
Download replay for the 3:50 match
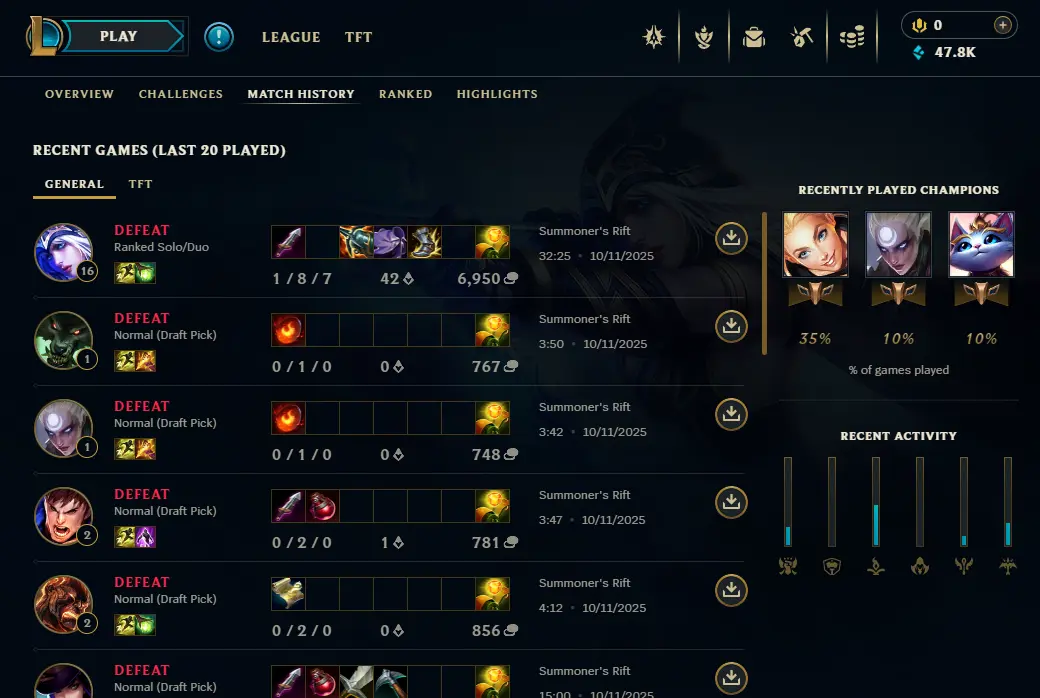(731, 326)
